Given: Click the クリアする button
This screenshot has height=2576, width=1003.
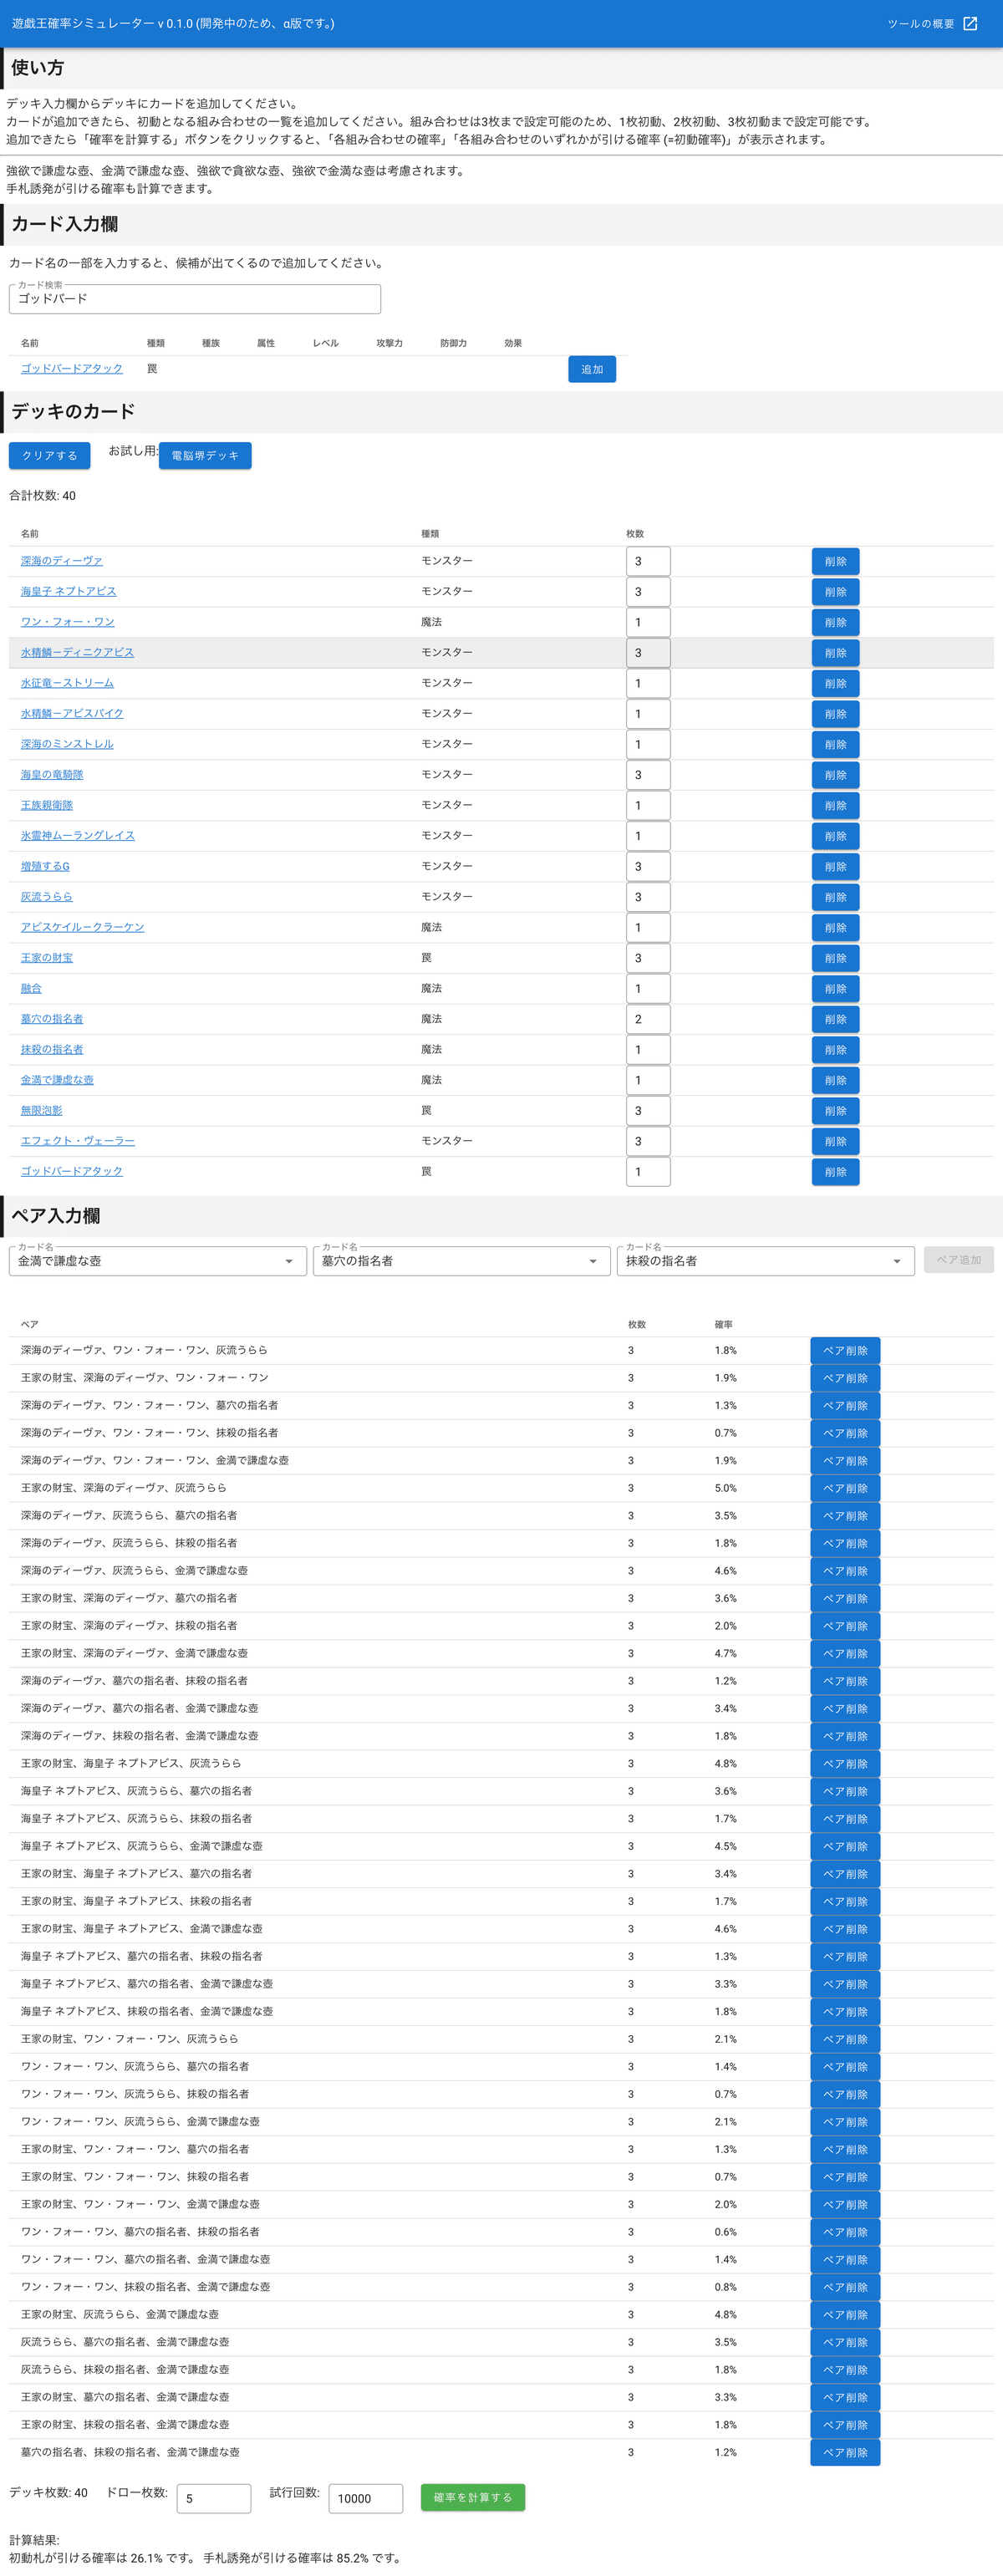Looking at the screenshot, I should [x=50, y=456].
